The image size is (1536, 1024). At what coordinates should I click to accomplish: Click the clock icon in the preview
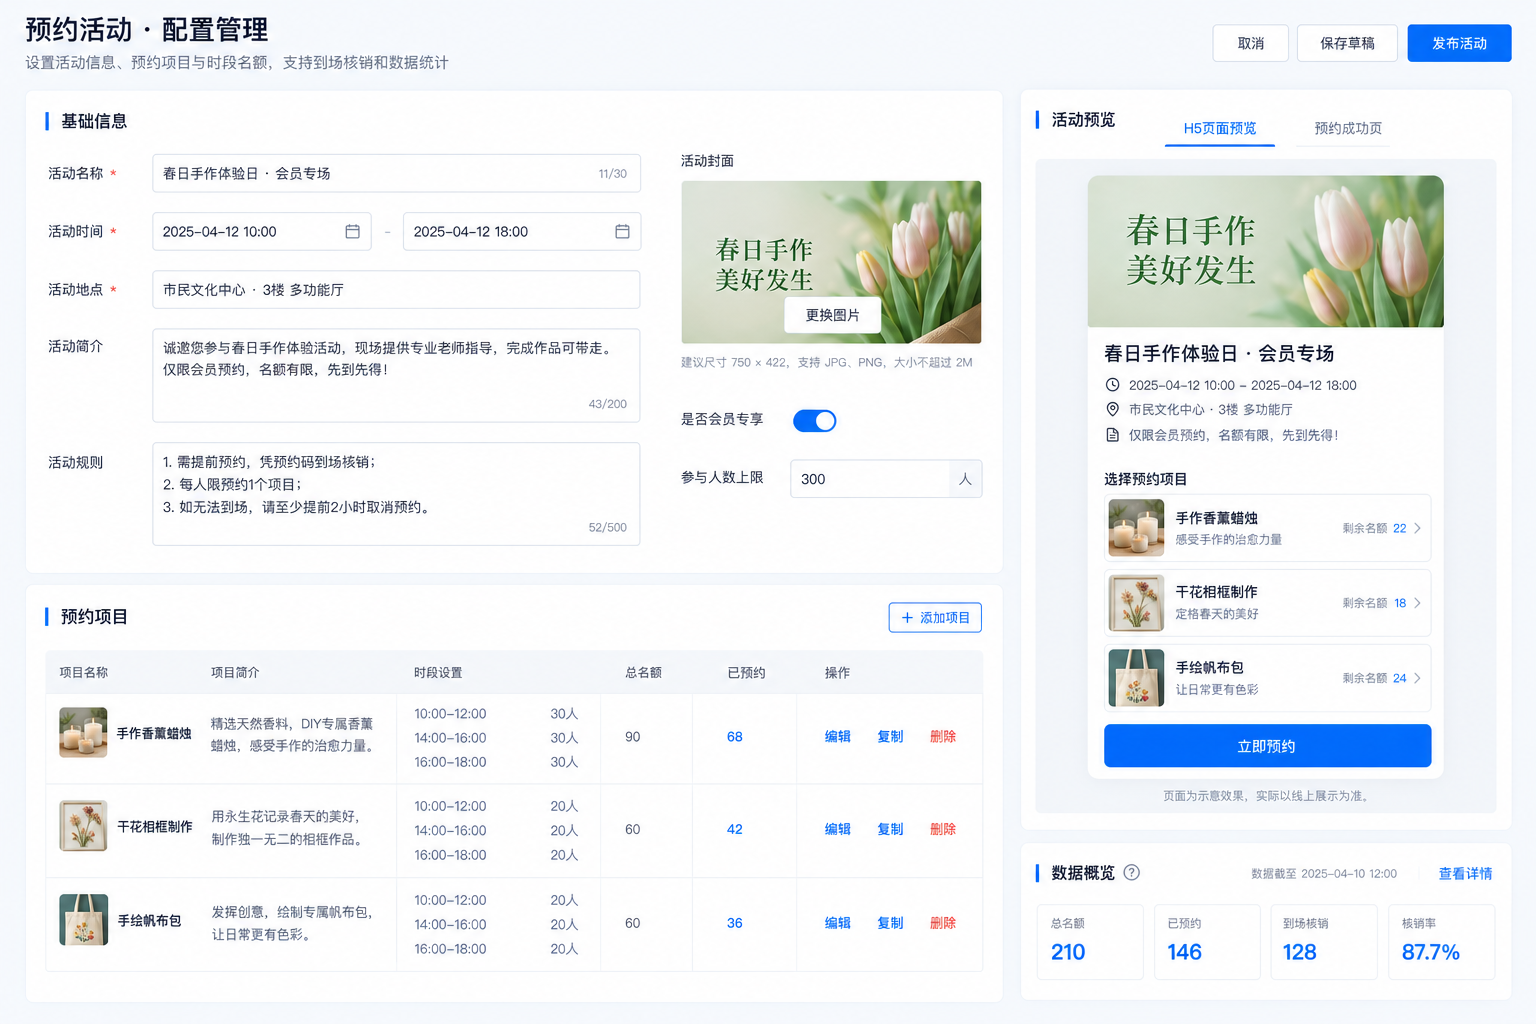(x=1112, y=385)
